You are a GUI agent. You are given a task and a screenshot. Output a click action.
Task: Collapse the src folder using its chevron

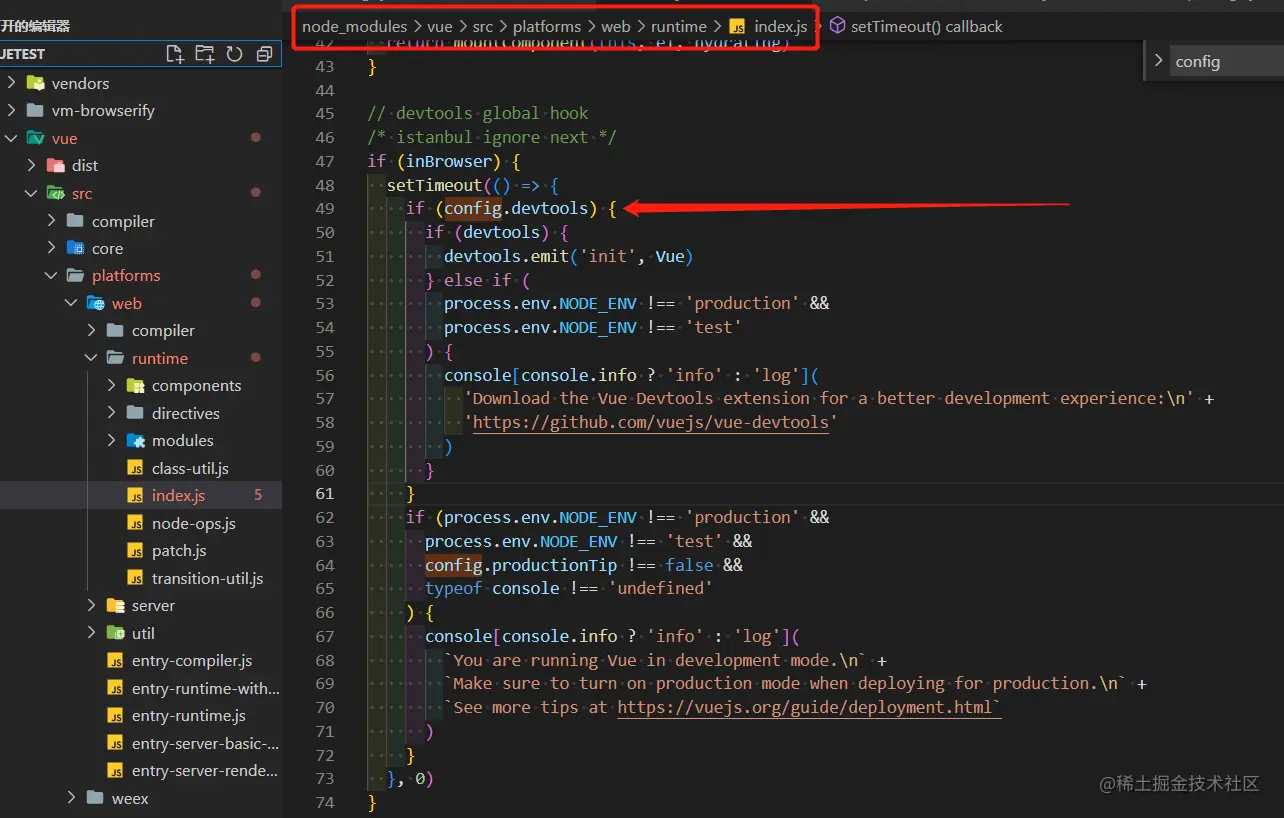click(32, 193)
